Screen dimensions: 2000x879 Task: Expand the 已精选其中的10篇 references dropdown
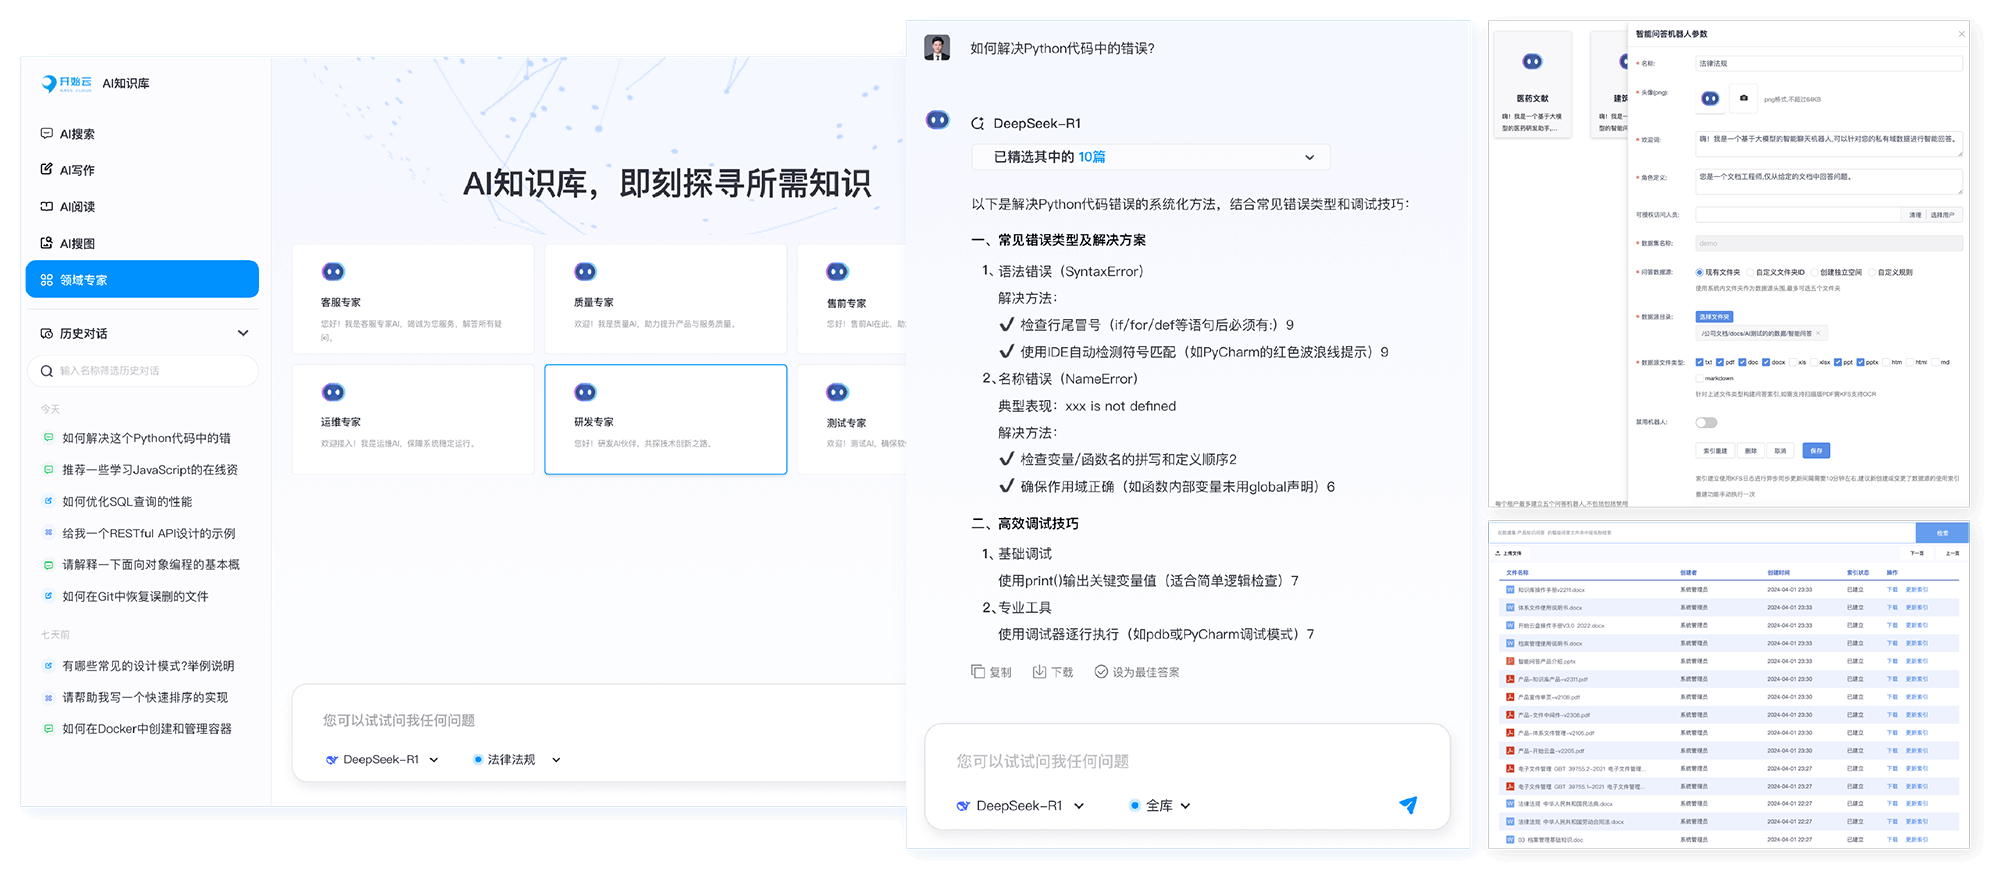(1309, 157)
